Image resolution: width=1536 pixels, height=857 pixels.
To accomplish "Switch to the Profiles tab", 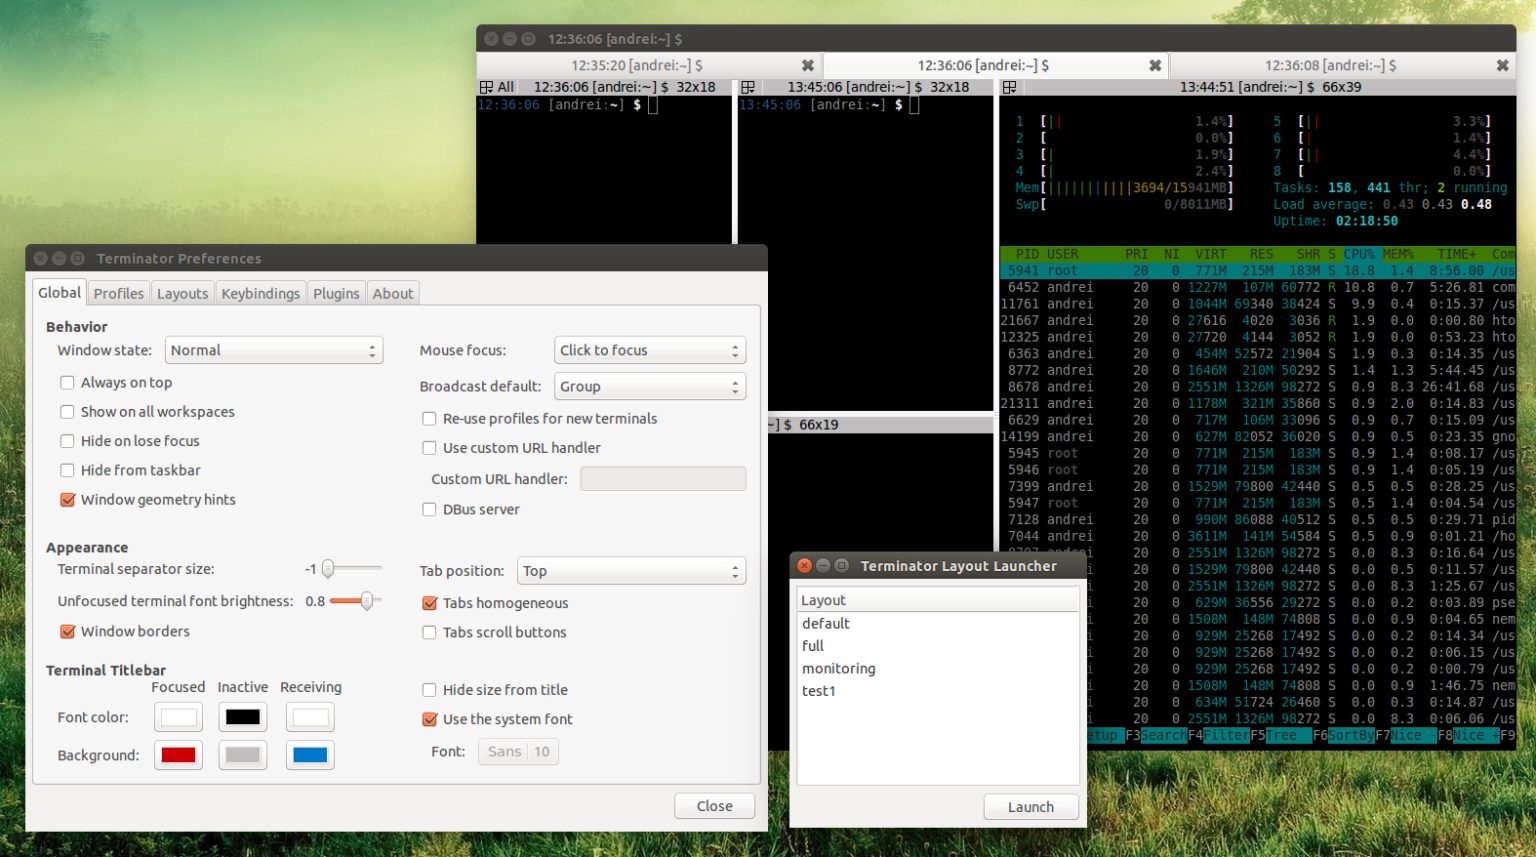I will click(x=118, y=292).
